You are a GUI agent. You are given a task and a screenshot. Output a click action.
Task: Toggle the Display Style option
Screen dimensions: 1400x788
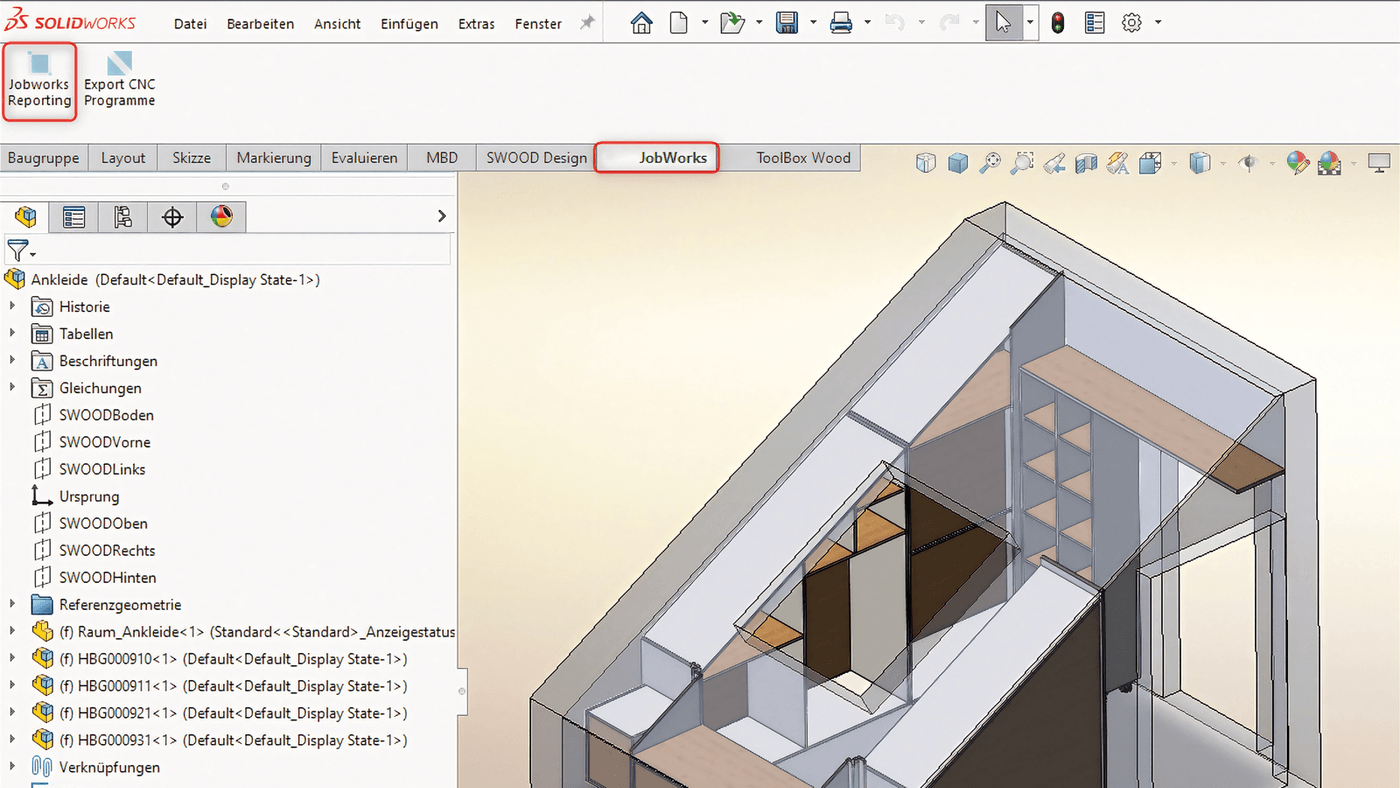[1197, 162]
